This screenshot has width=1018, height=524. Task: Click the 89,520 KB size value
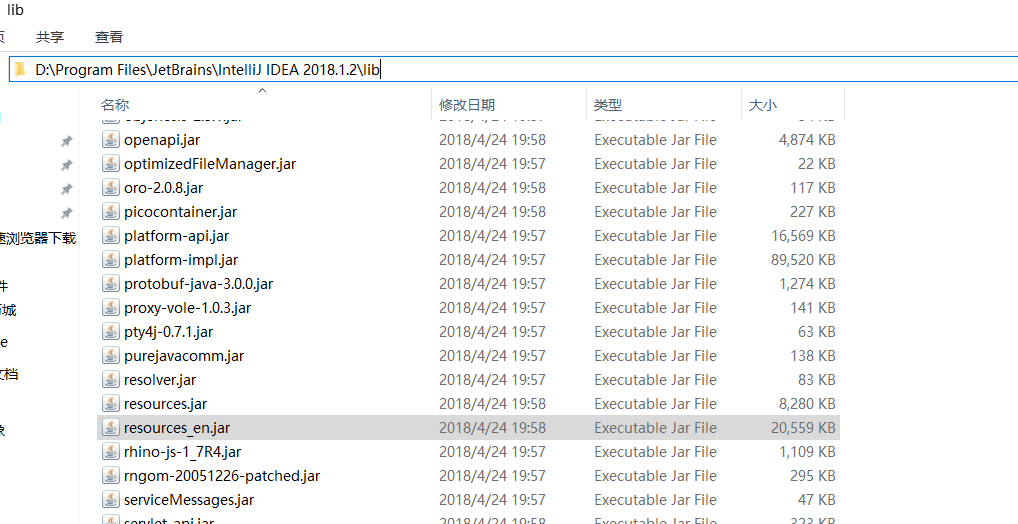802,260
